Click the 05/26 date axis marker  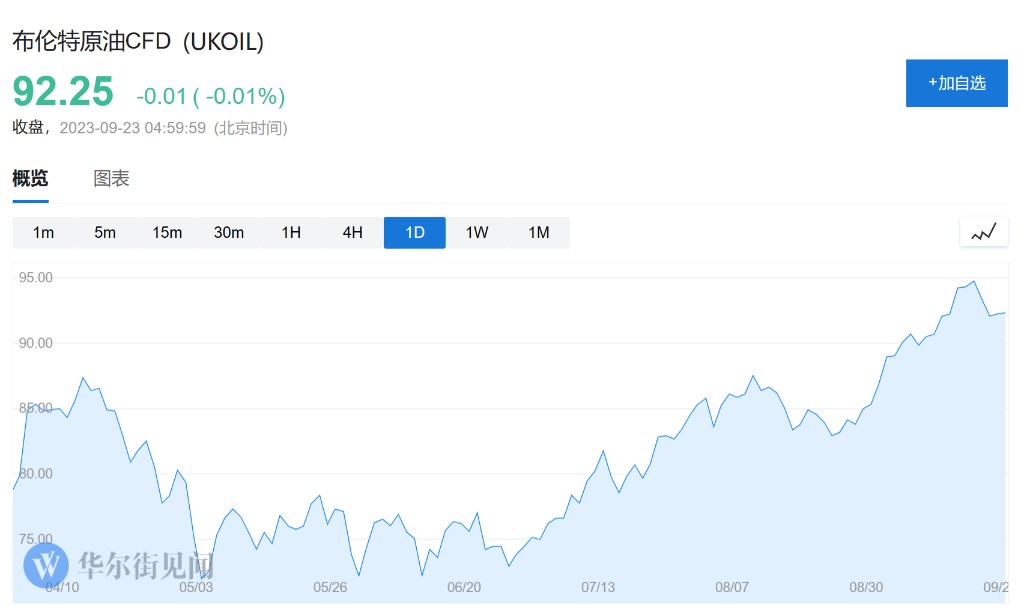[330, 587]
